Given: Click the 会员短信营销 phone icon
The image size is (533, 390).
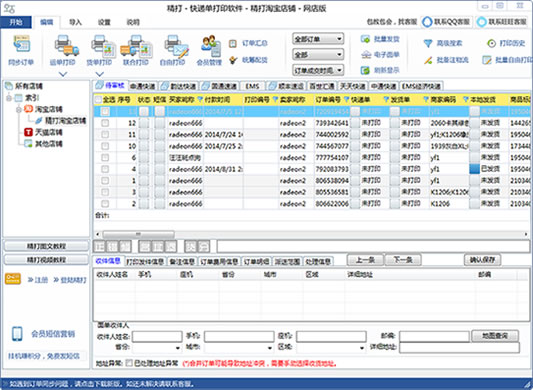Looking at the screenshot, I should pos(17,334).
